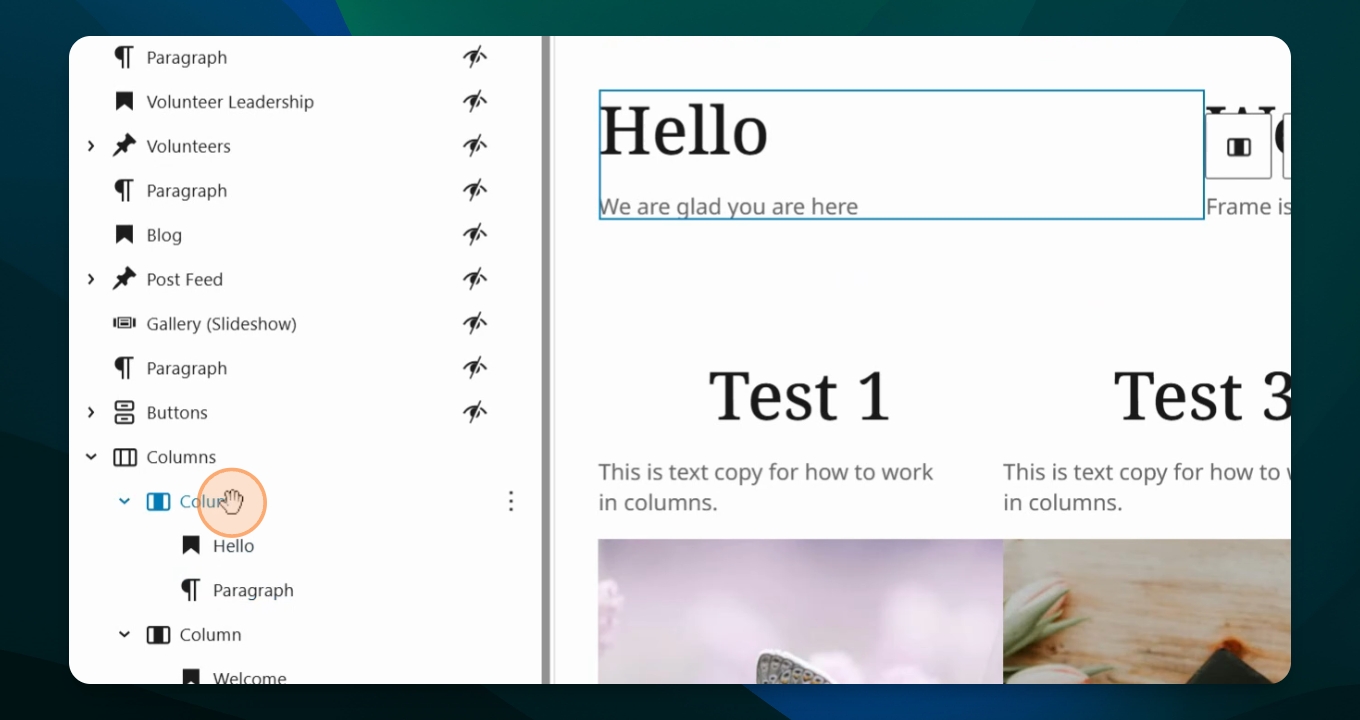Collapse the Columns block tree
Screen dimensions: 1360x720
coord(91,457)
